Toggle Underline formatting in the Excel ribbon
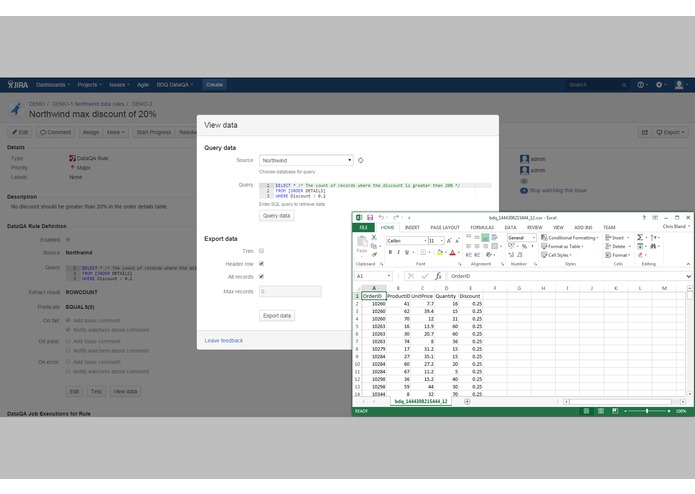The height and width of the screenshot is (494, 695). click(406, 252)
